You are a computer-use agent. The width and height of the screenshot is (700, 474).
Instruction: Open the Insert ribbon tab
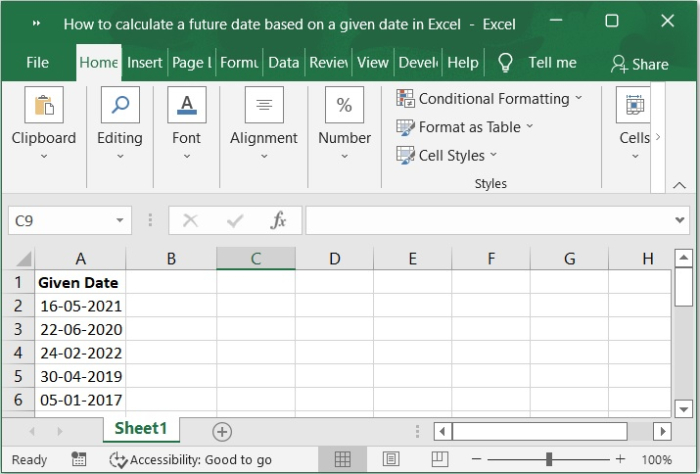pos(144,62)
